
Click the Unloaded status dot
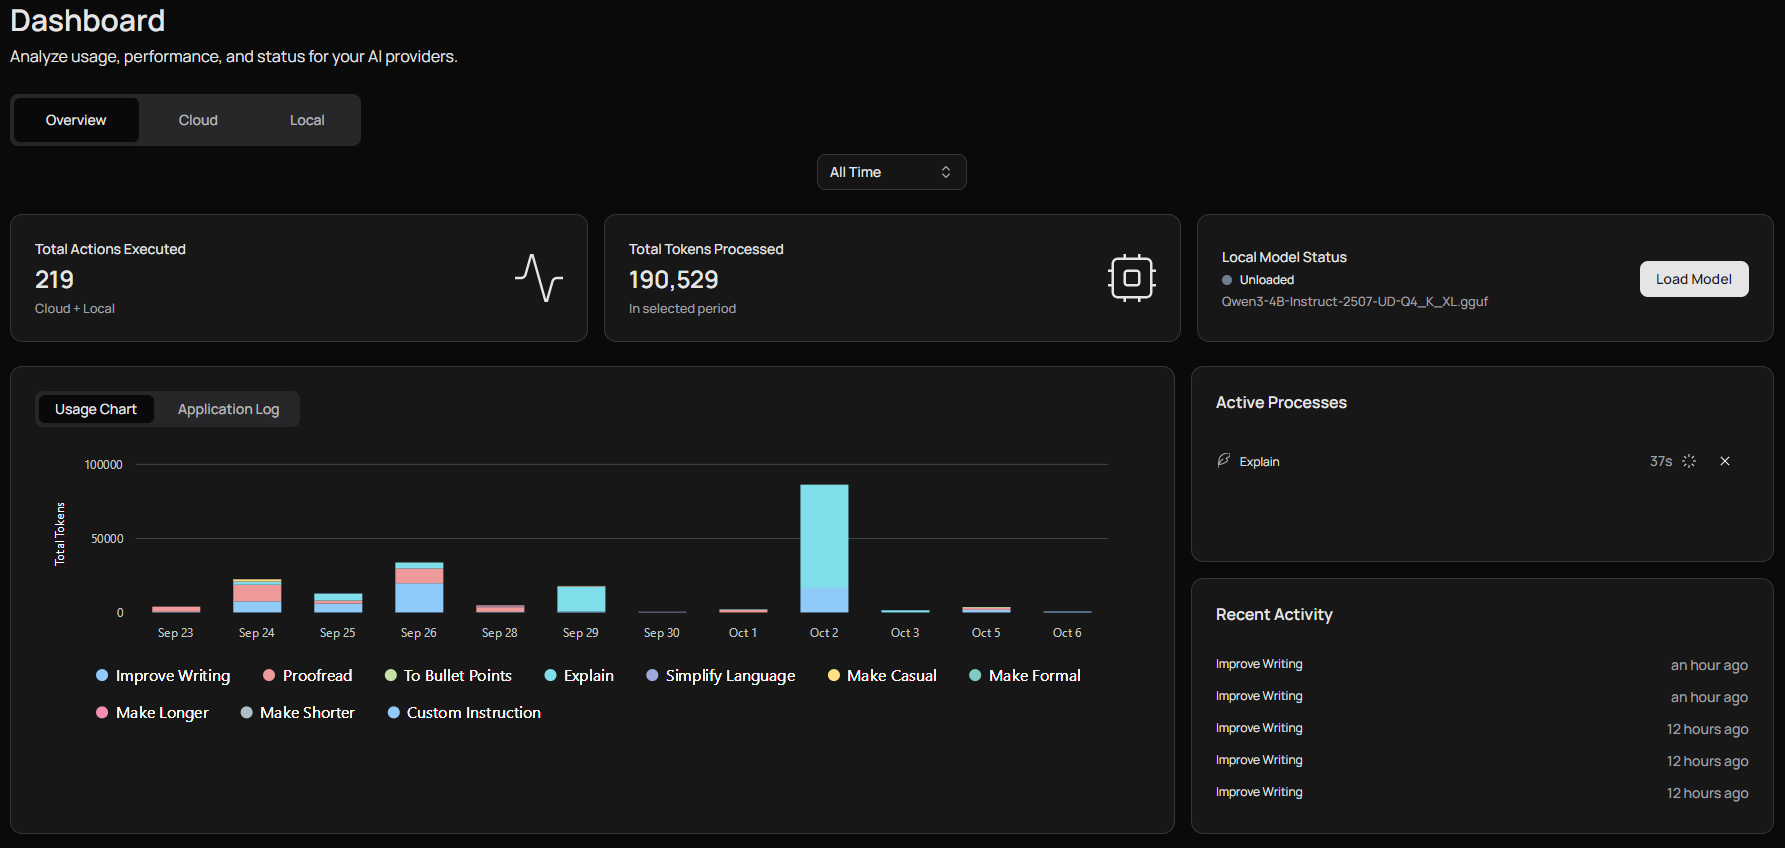[1227, 280]
